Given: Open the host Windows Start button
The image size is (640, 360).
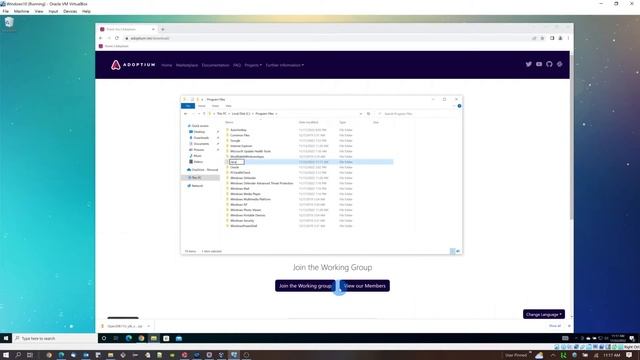Looking at the screenshot, I should [x=6, y=355].
